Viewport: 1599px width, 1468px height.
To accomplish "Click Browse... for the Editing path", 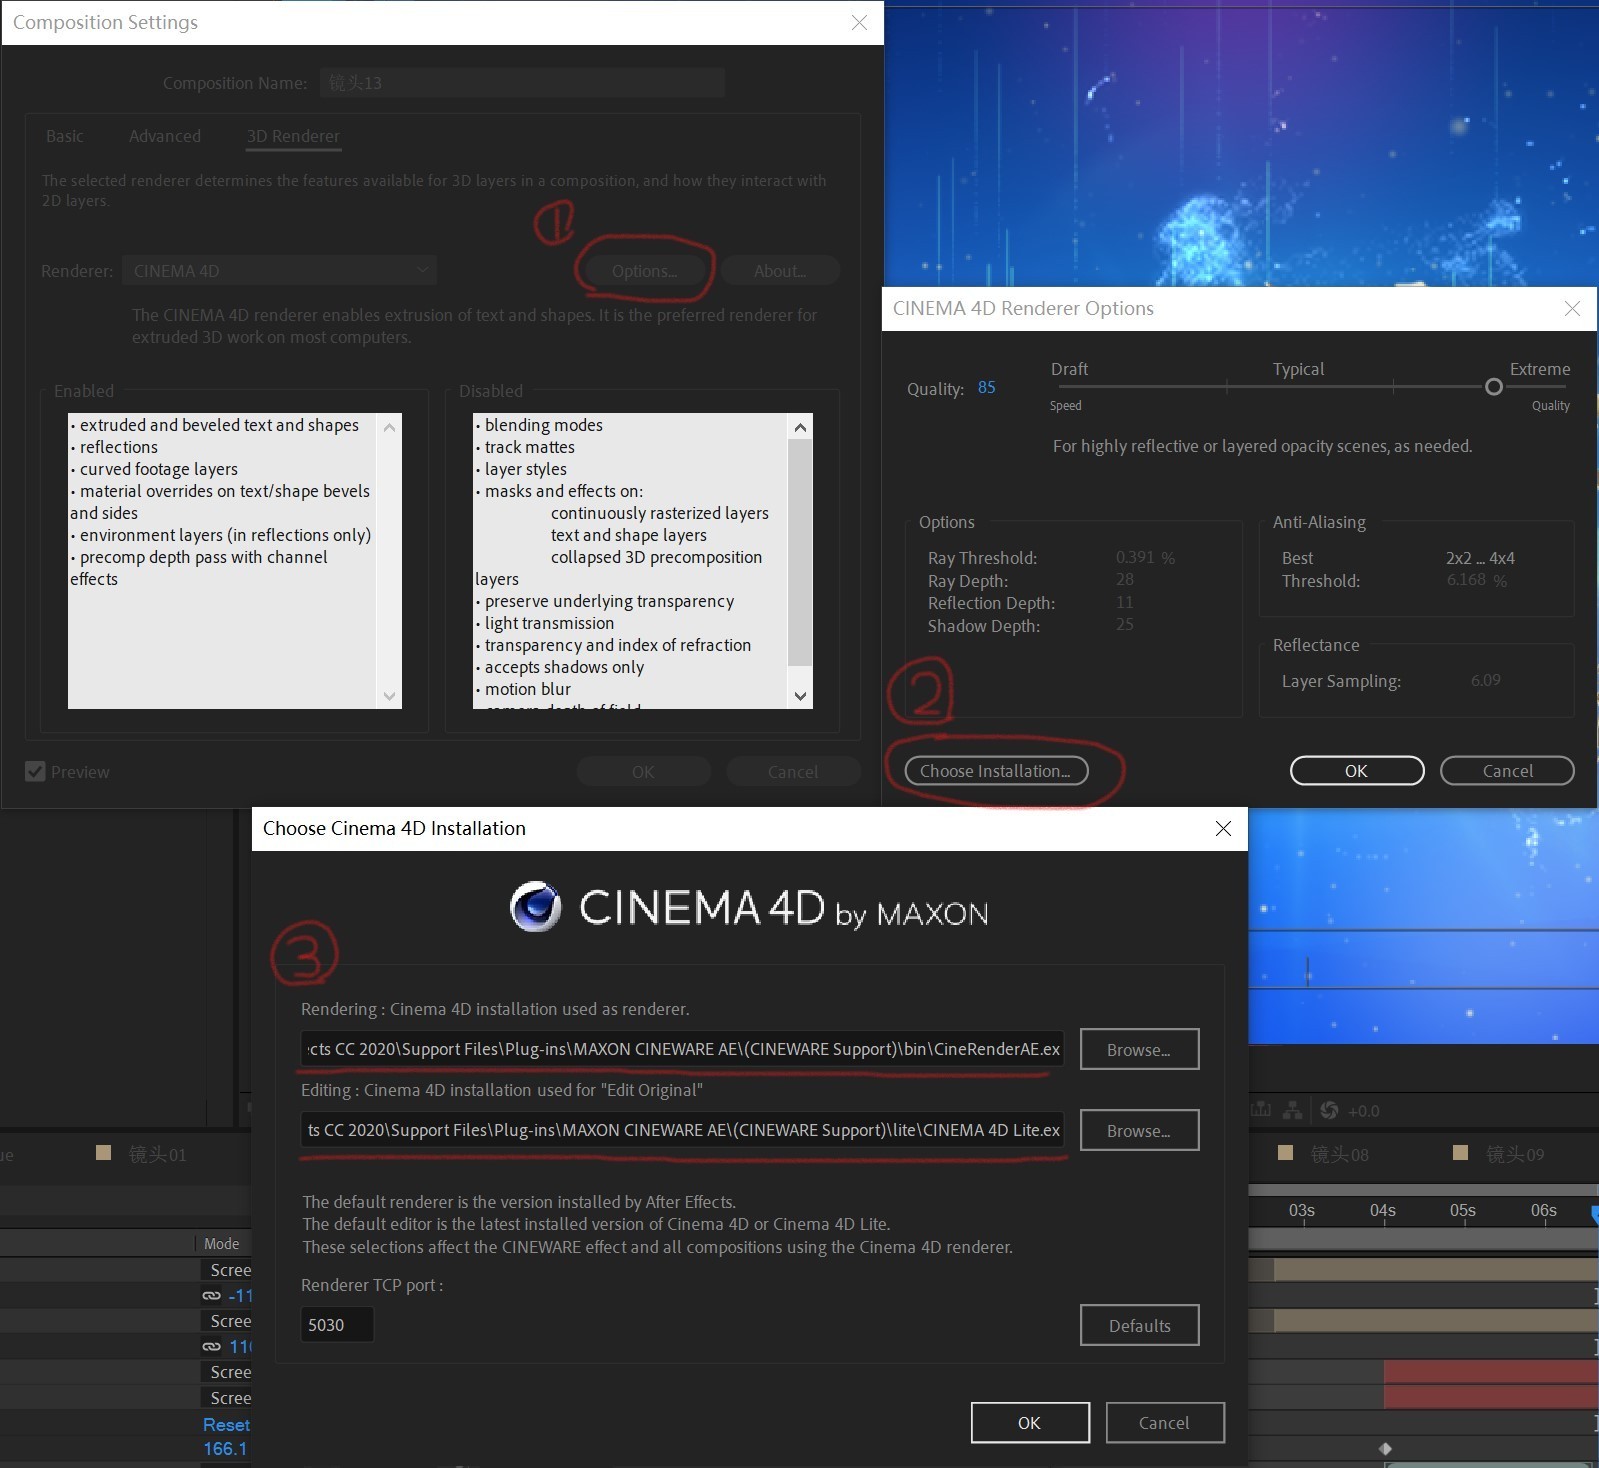I will coord(1139,1130).
